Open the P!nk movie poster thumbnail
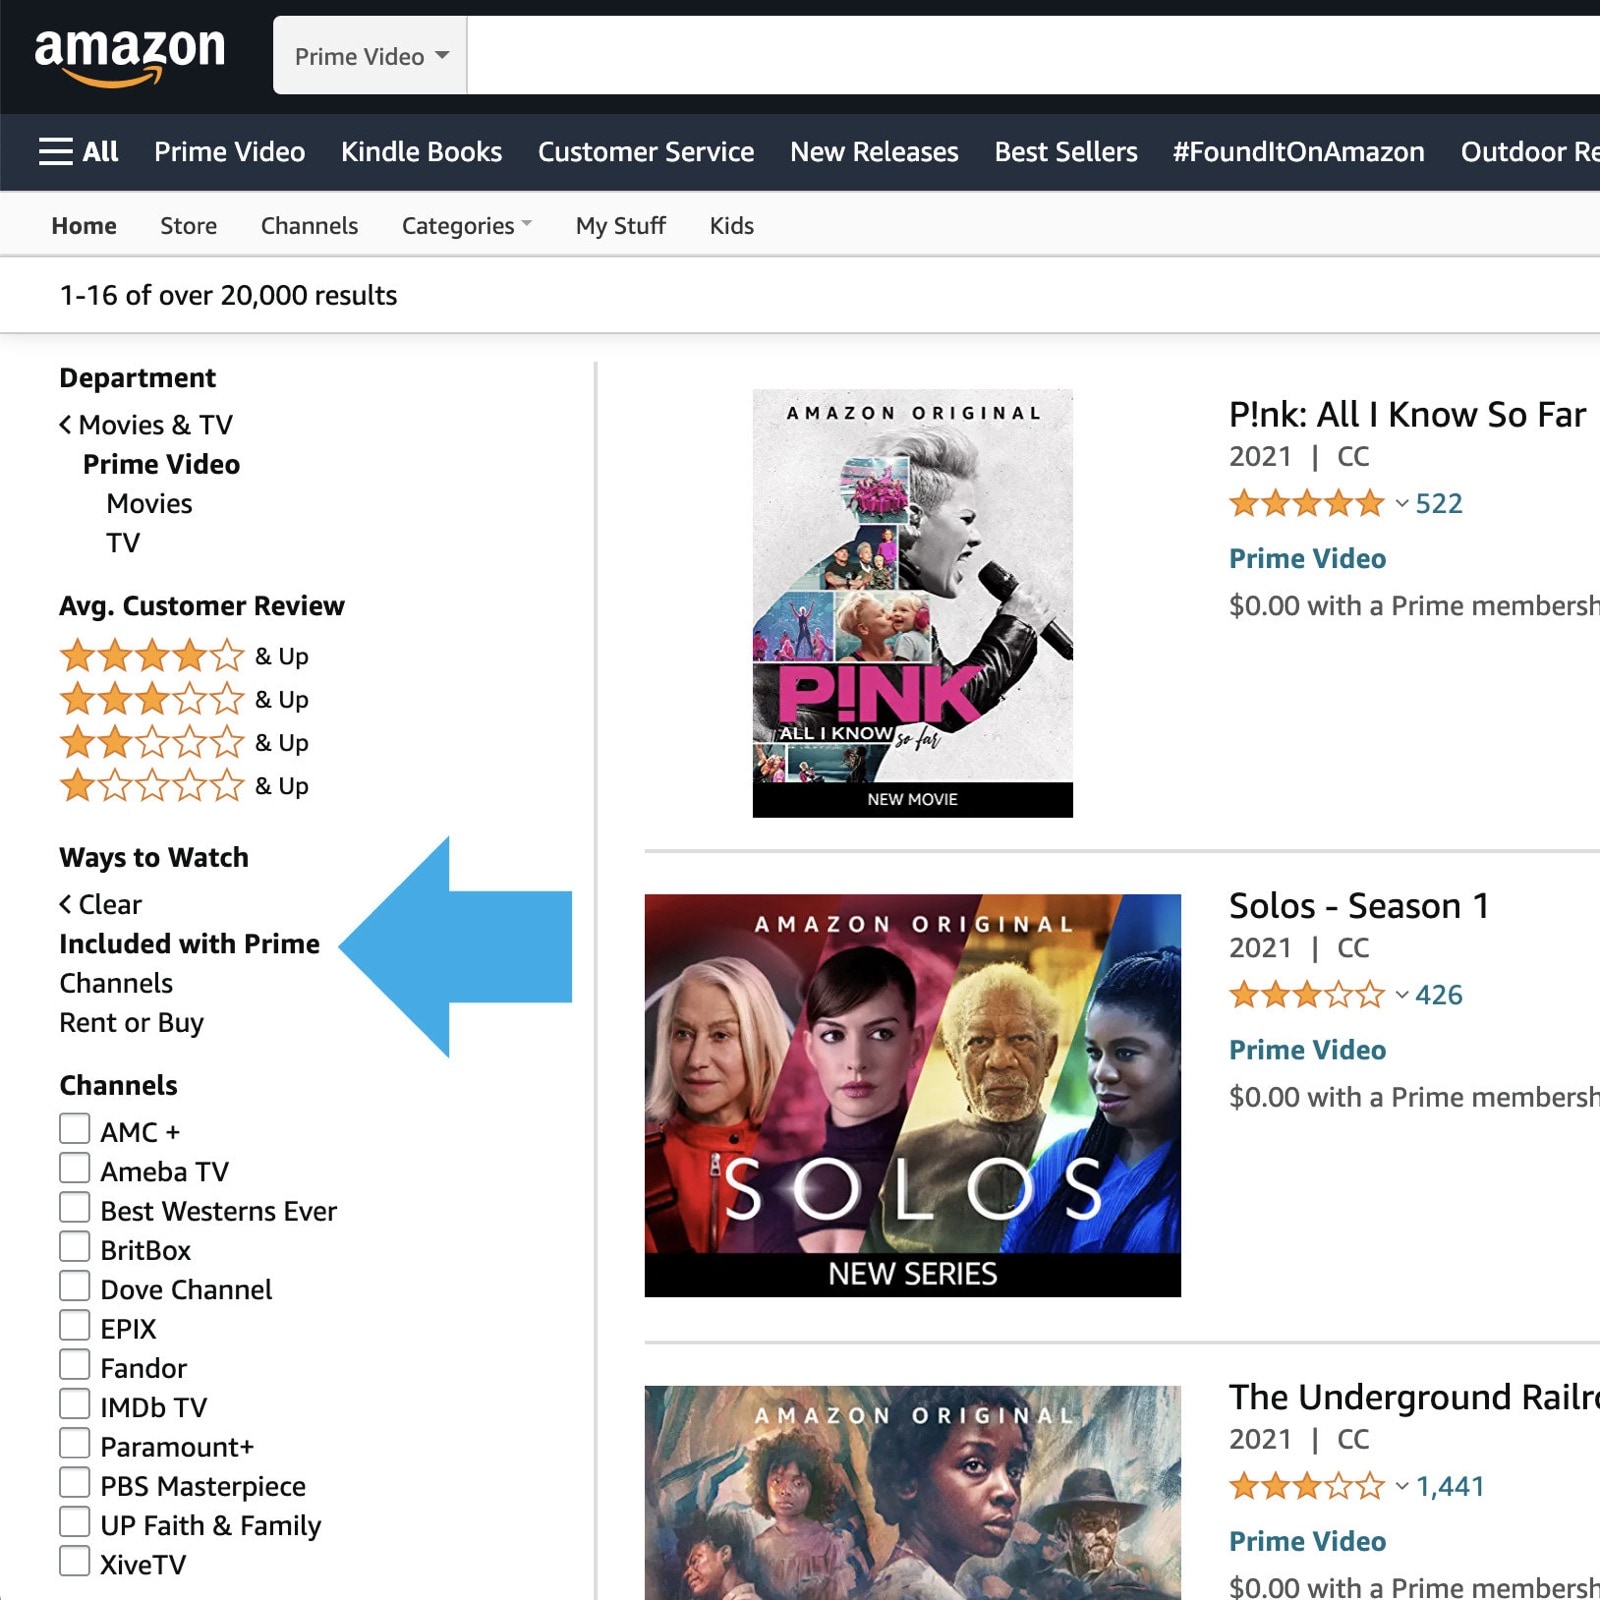The width and height of the screenshot is (1600, 1600). coord(911,603)
